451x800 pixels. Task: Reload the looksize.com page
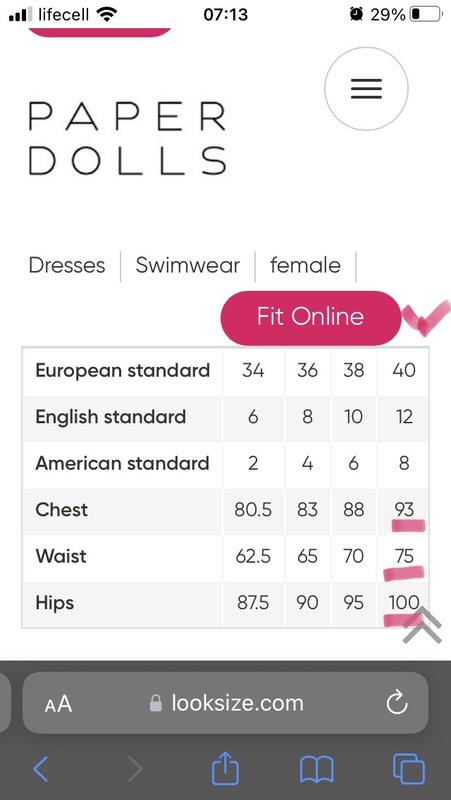coord(396,704)
